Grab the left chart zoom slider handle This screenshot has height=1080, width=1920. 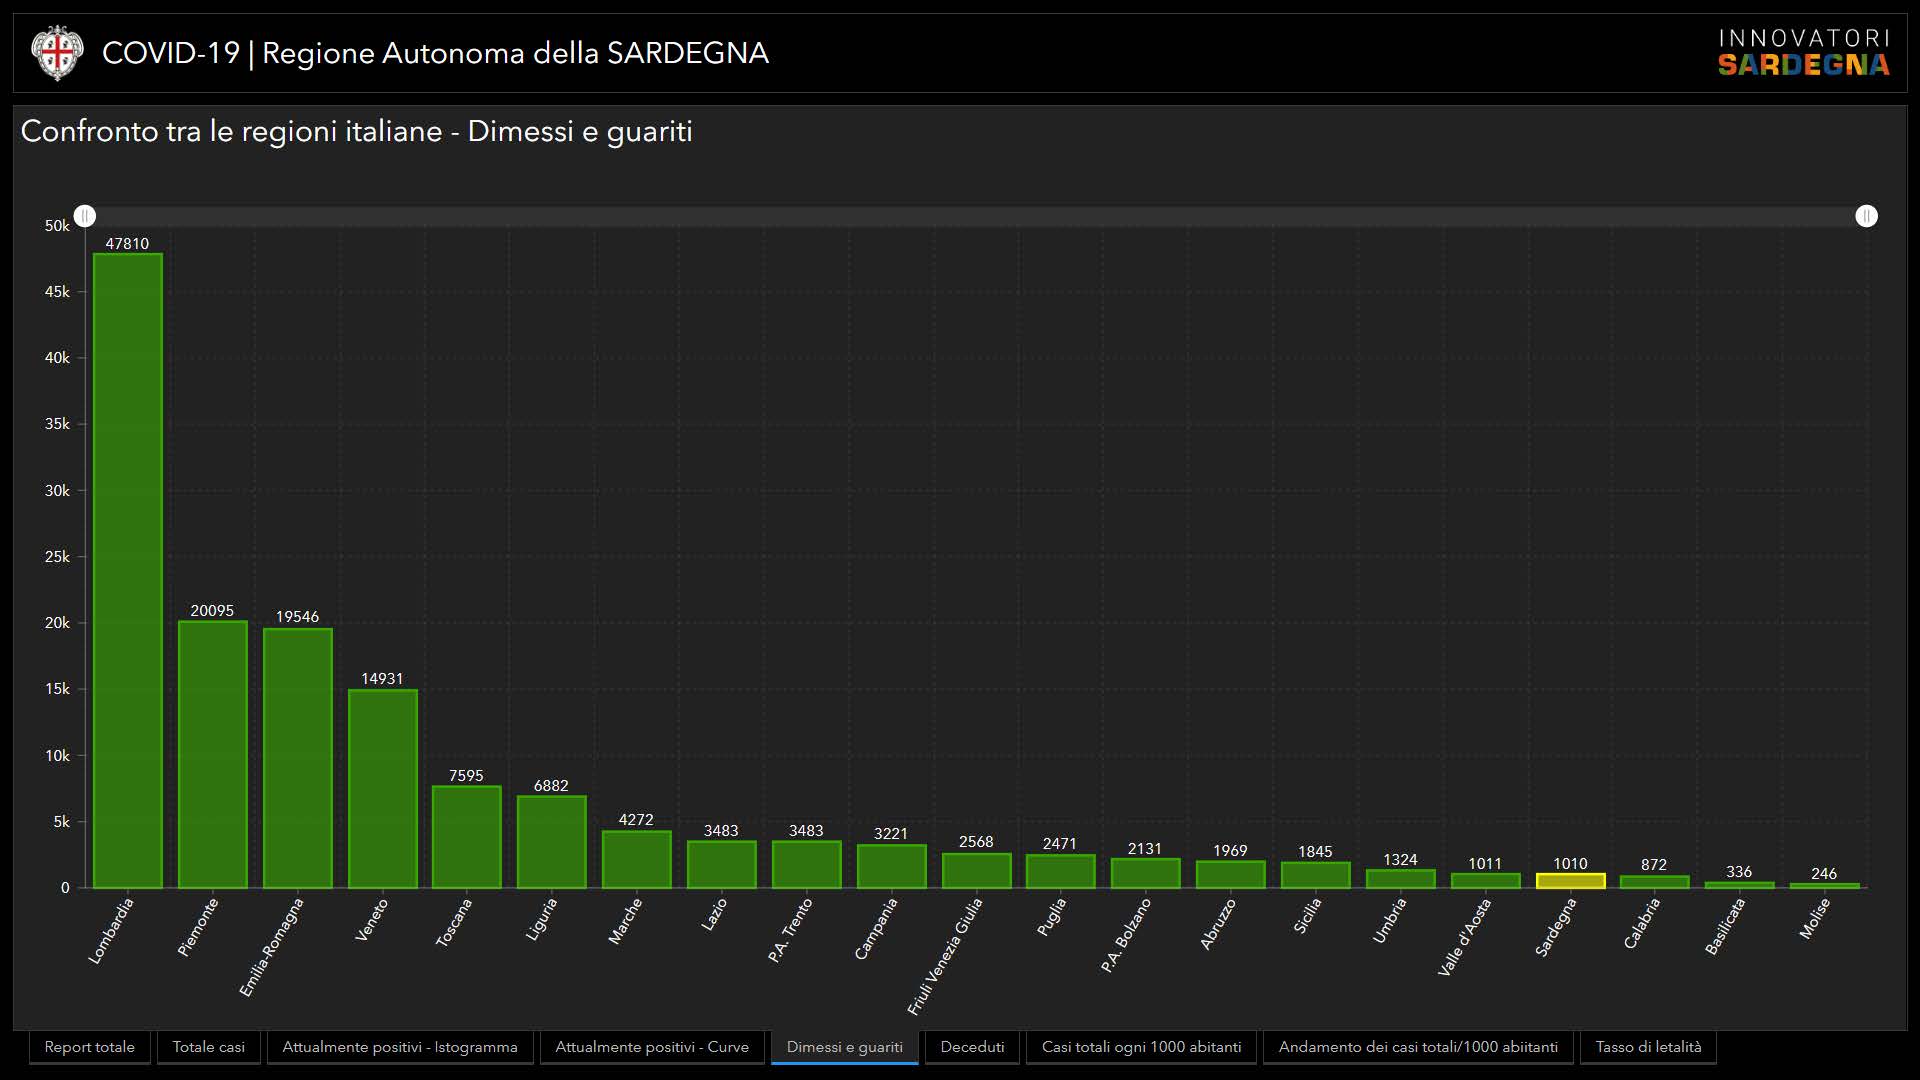tap(85, 216)
